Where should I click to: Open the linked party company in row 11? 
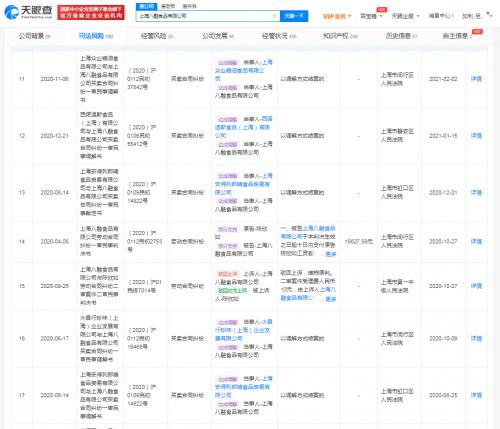243,70
